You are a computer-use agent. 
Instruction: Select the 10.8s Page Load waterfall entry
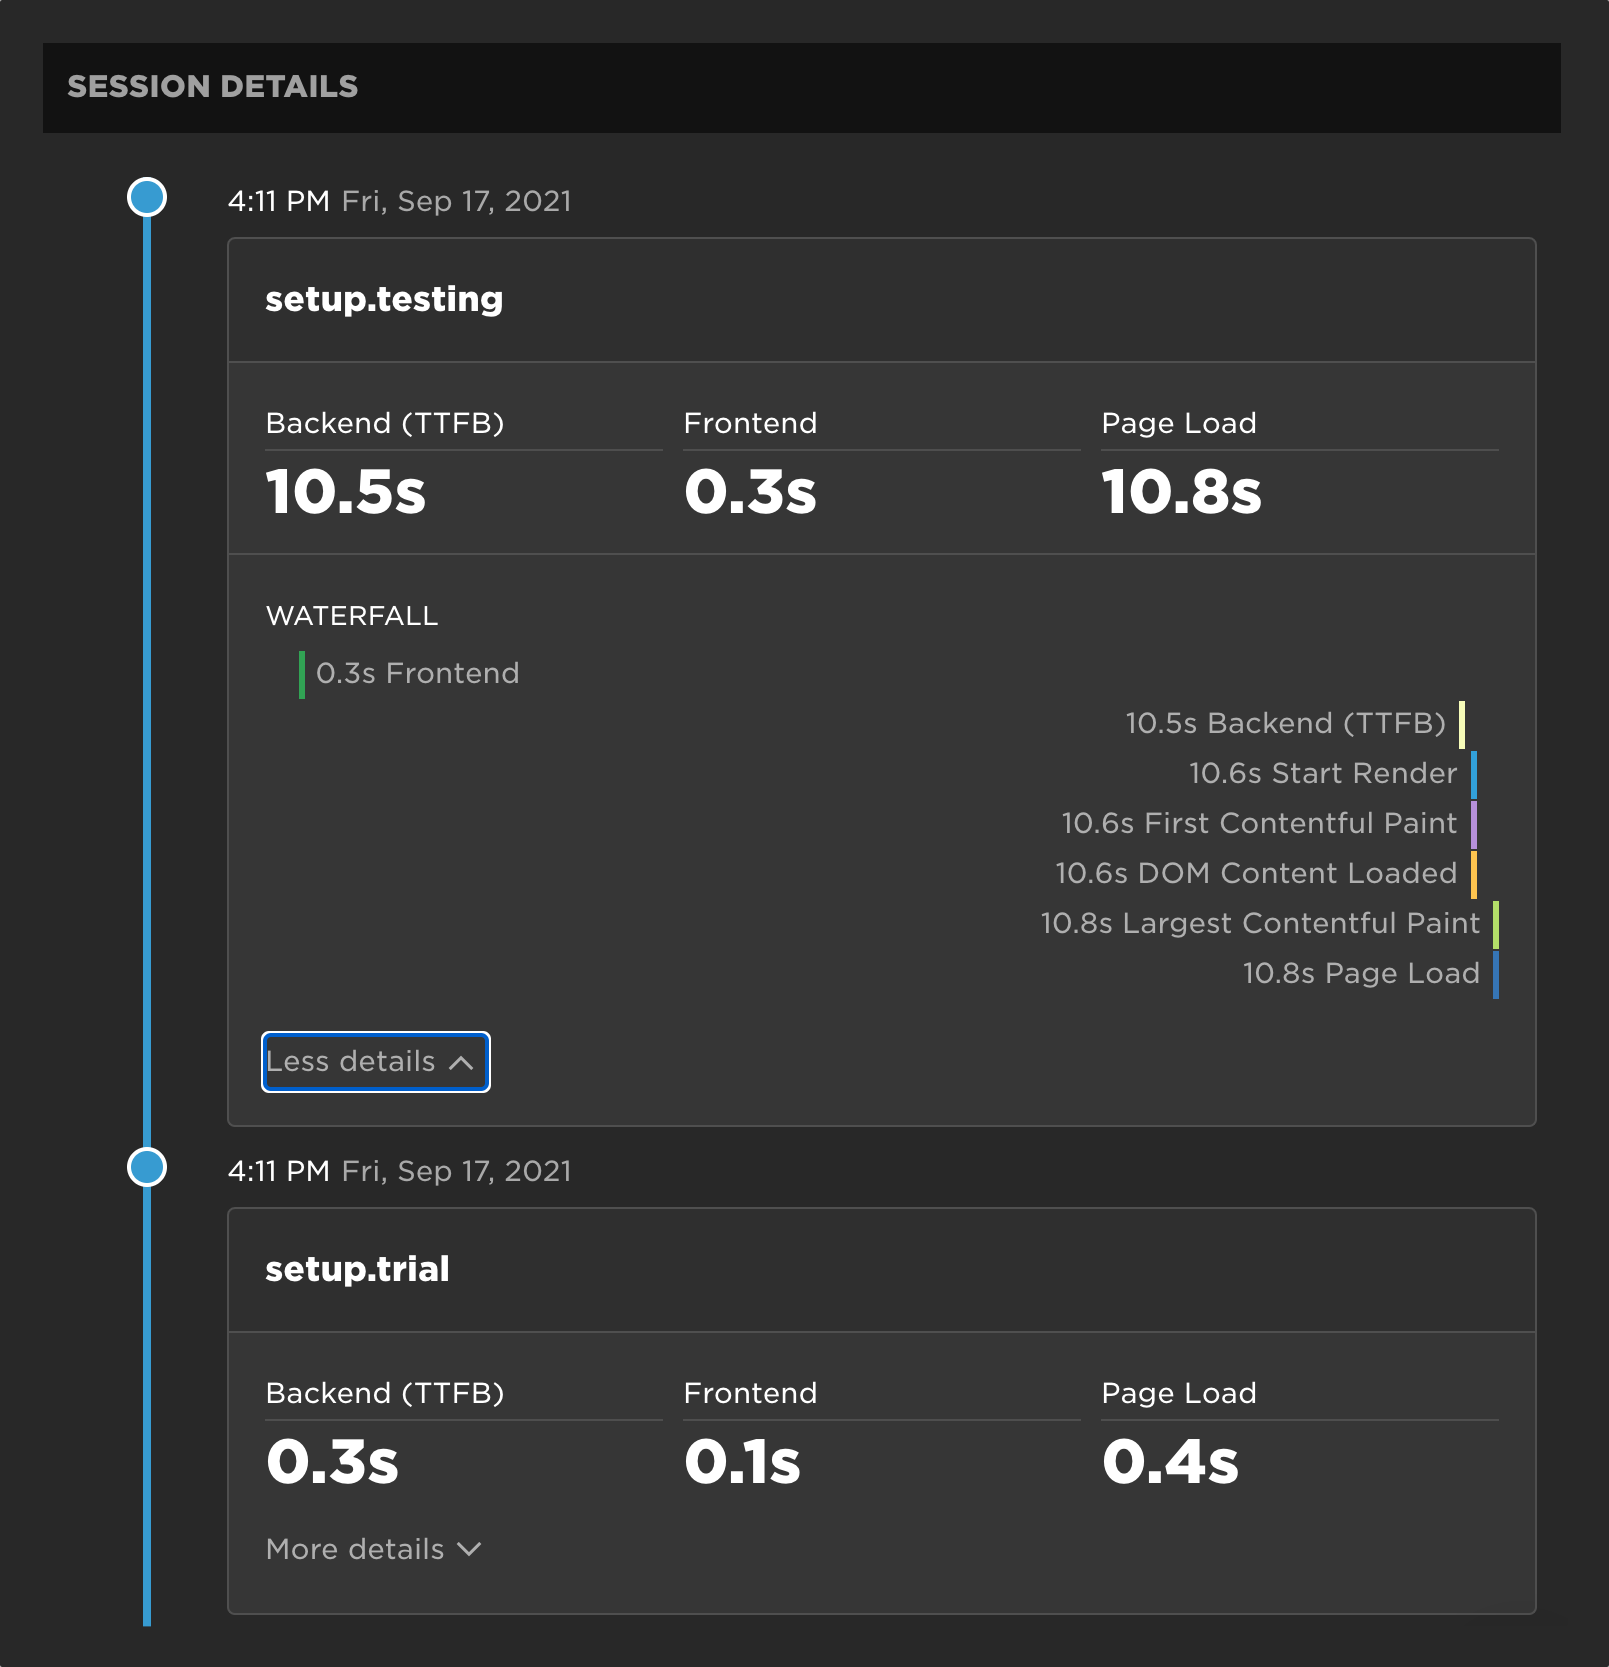point(1370,973)
